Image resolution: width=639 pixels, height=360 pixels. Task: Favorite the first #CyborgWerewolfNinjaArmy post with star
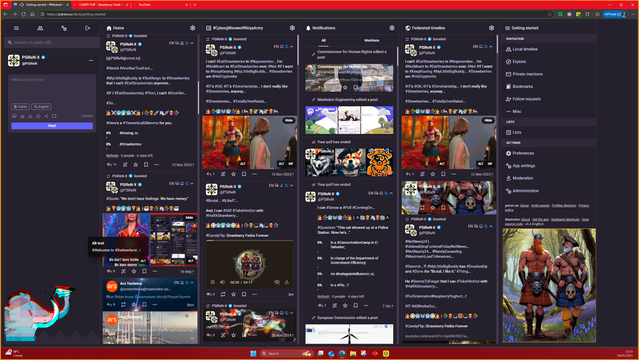tap(234, 174)
